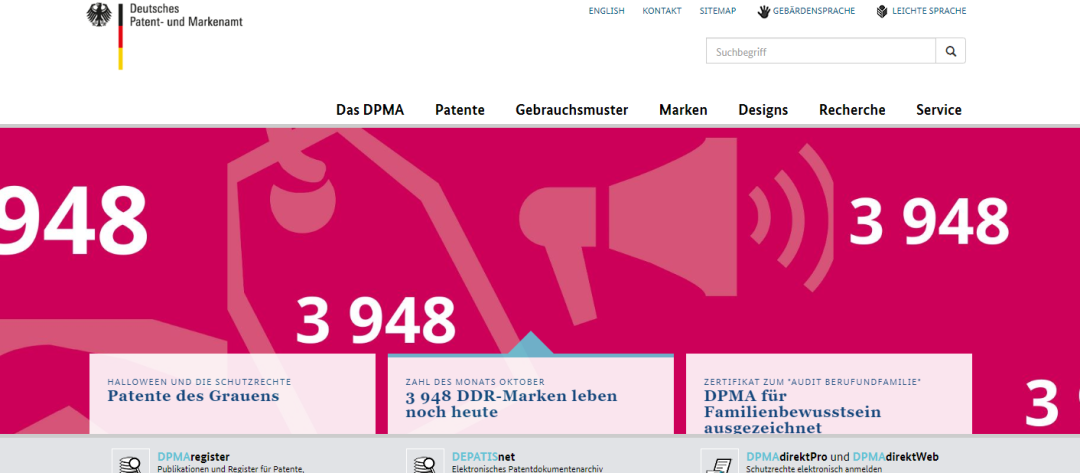This screenshot has width=1080, height=473.
Task: Open the DPMAregister icon
Action: click(130, 461)
